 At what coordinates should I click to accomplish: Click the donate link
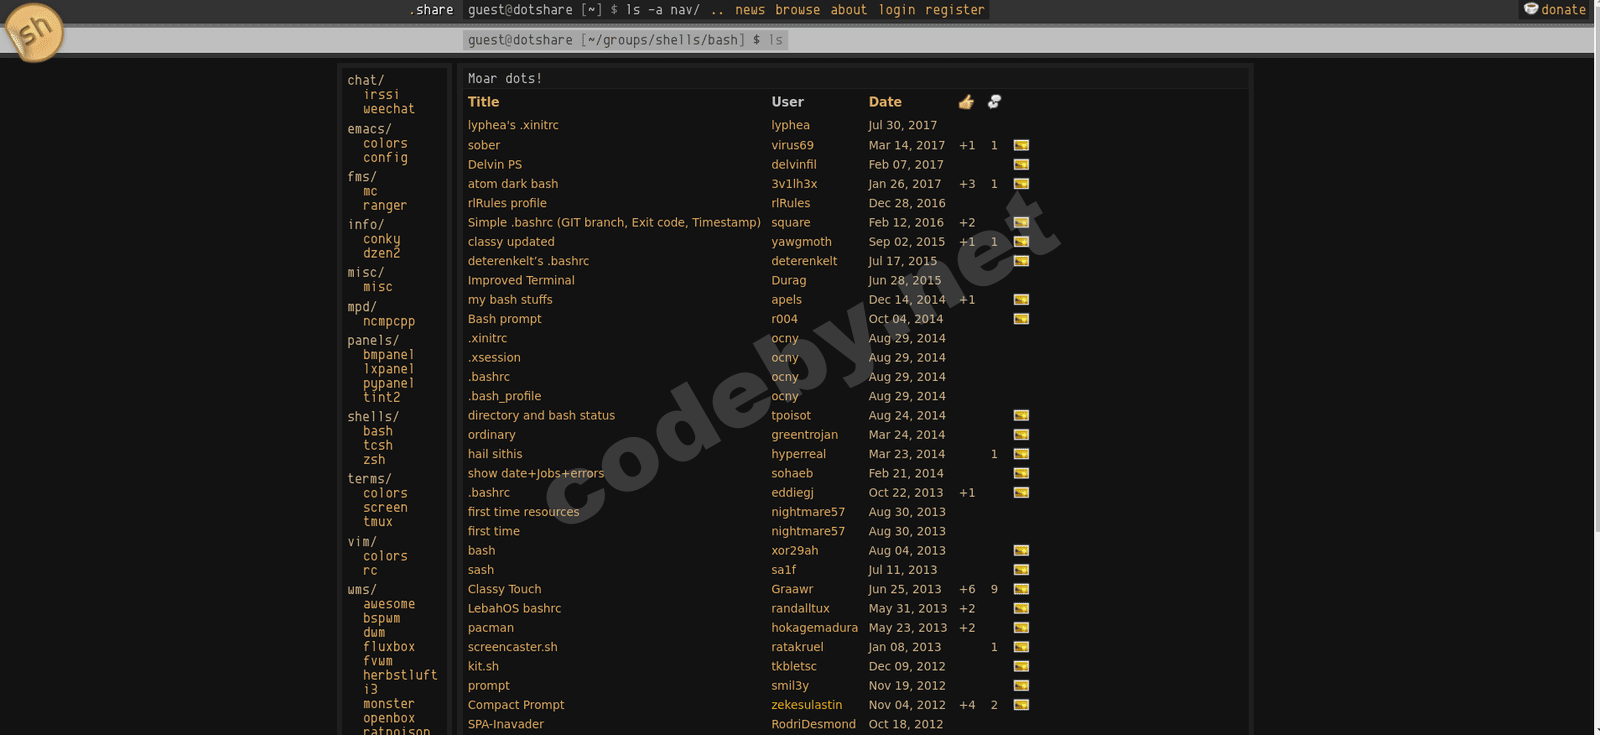[1563, 10]
